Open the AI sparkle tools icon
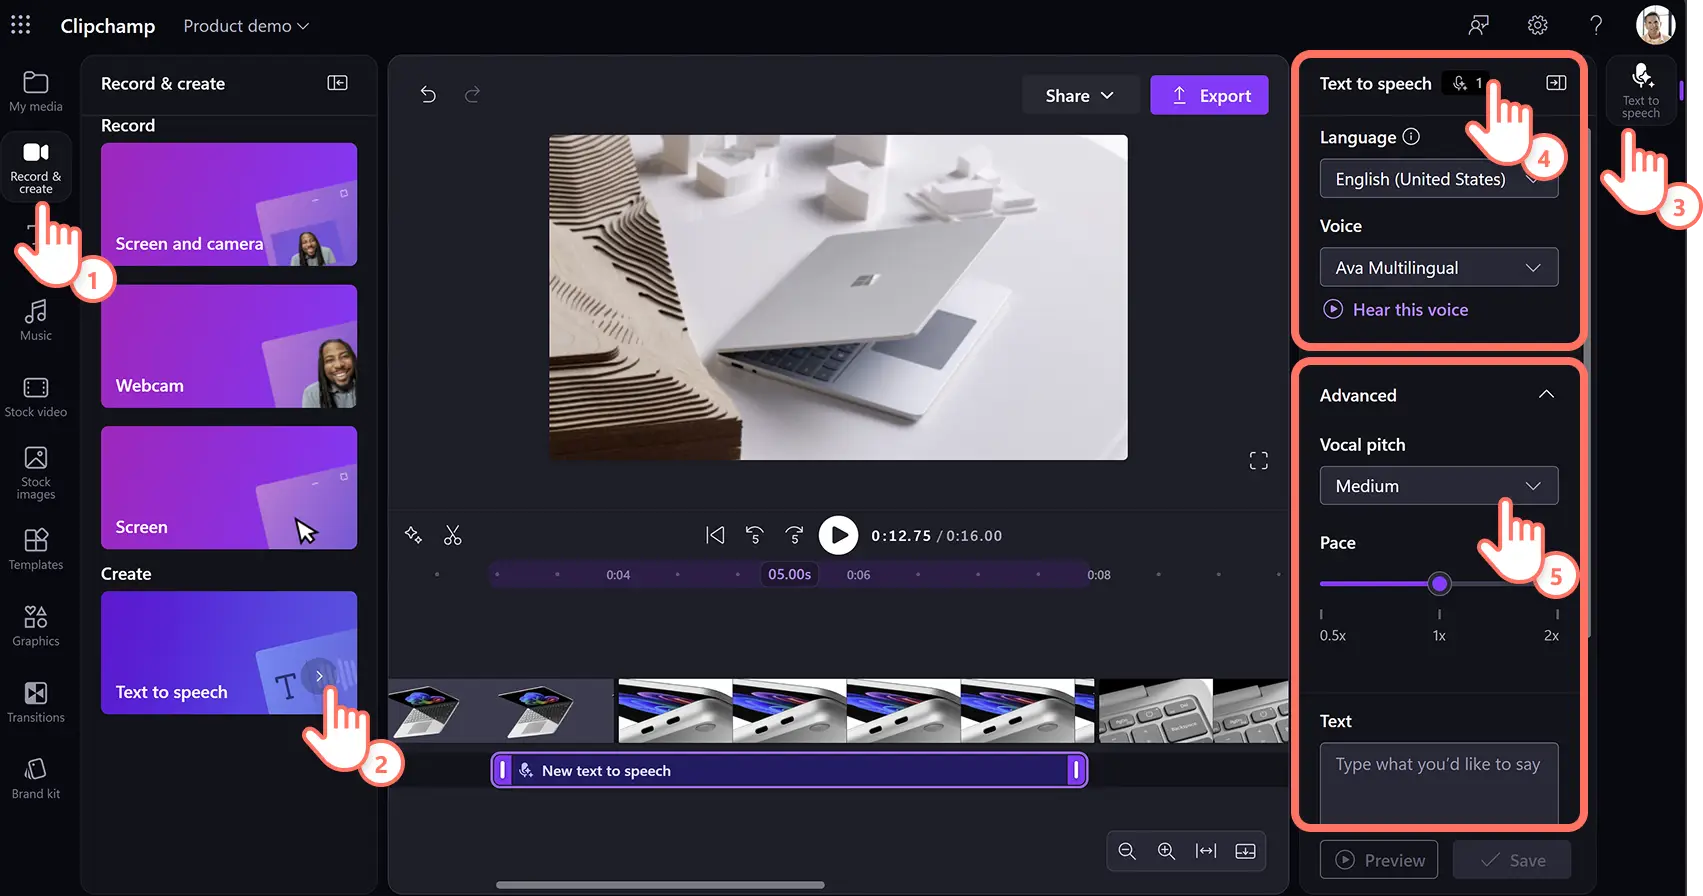This screenshot has height=896, width=1703. click(413, 535)
